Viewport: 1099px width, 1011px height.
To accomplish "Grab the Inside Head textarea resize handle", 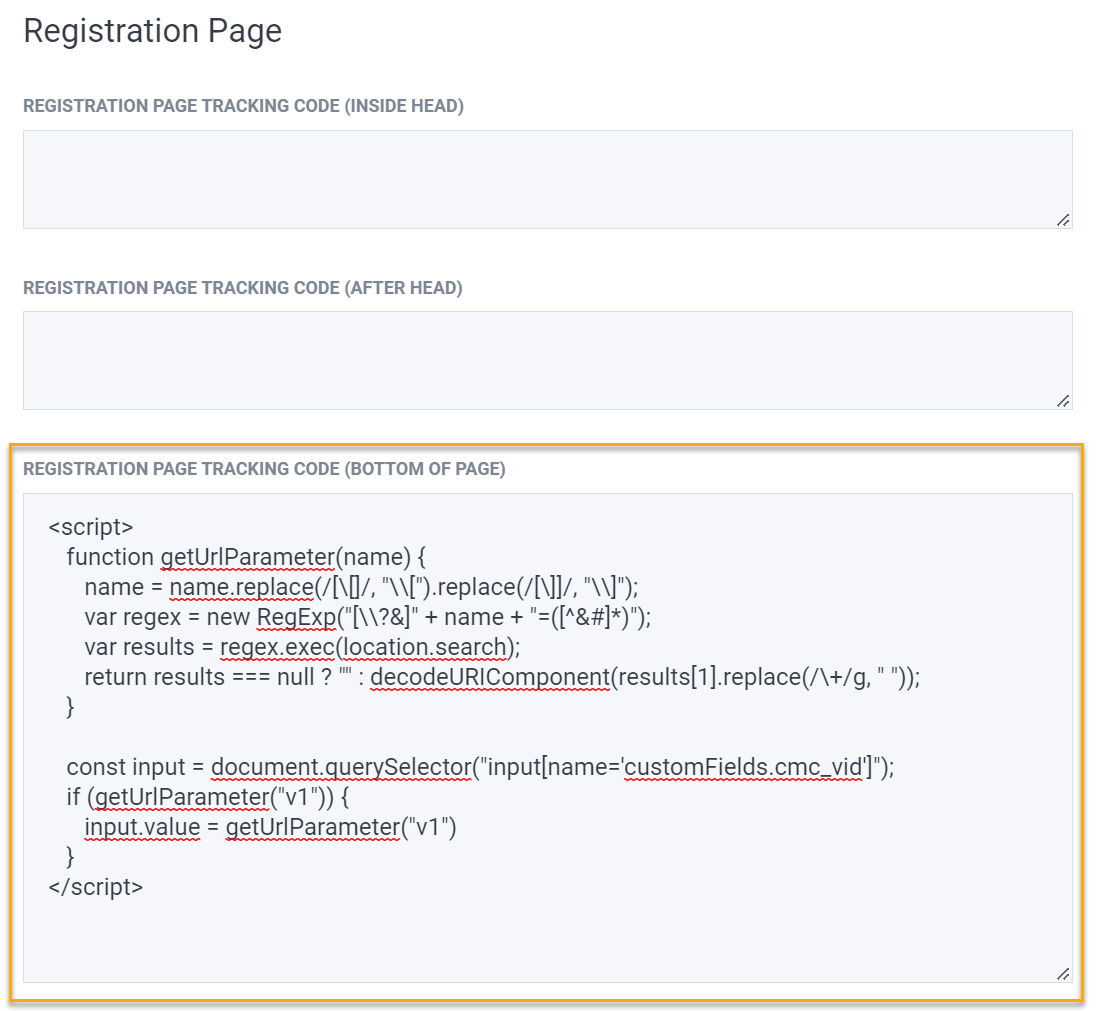I will point(1062,219).
